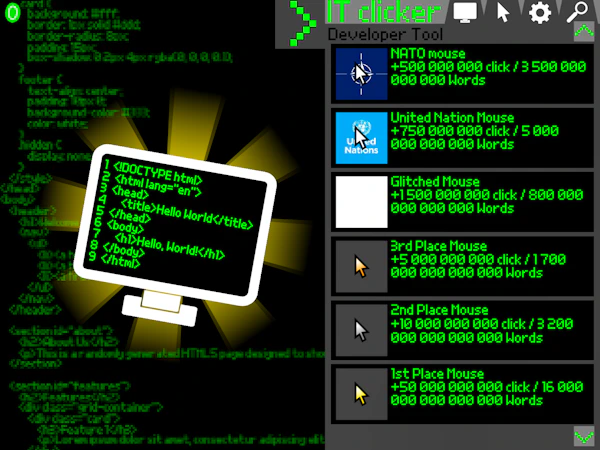This screenshot has width=600, height=450.
Task: Click the NATO mouse icon
Action: click(361, 74)
